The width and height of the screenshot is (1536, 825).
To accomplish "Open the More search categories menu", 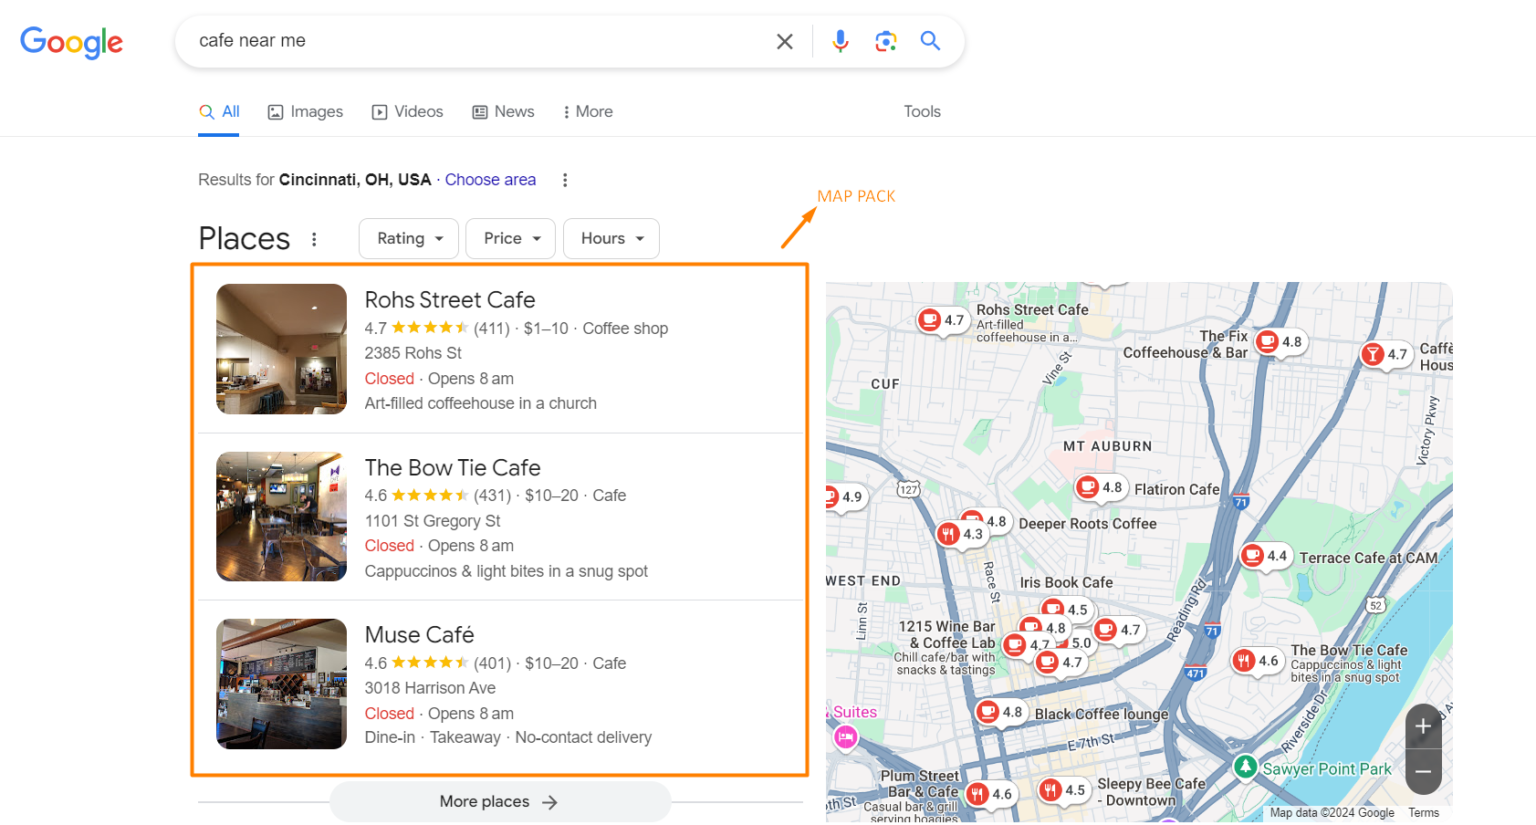I will [587, 111].
